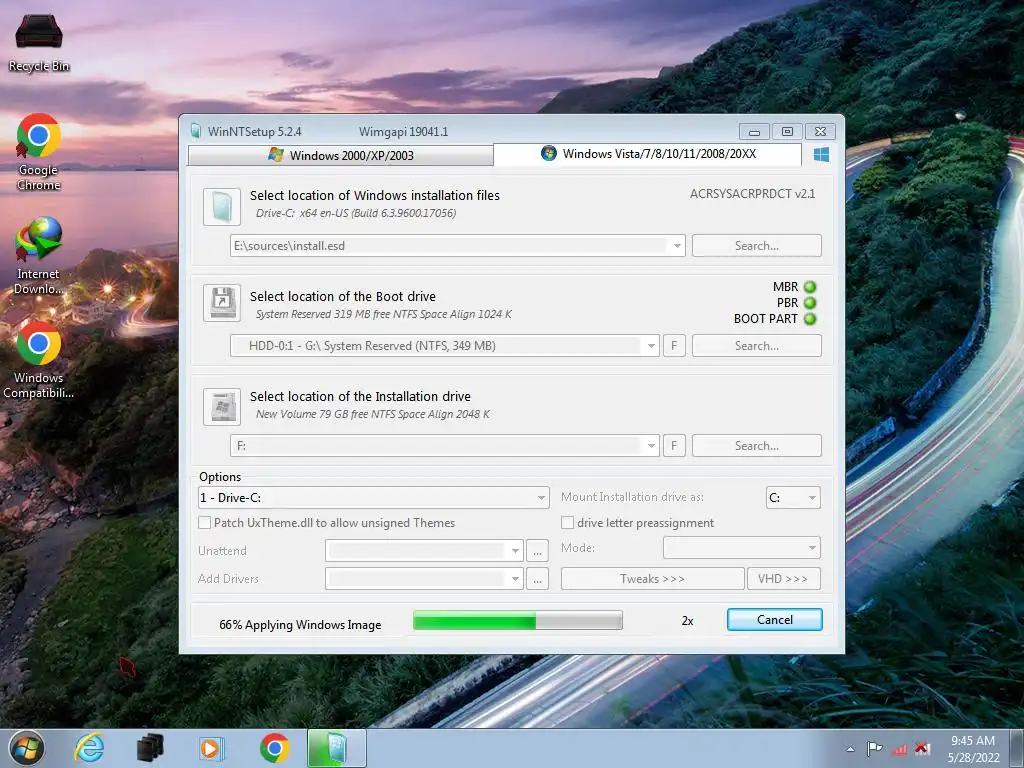This screenshot has width=1024, height=768.
Task: Open the VHD >>> options
Action: pyautogui.click(x=784, y=579)
